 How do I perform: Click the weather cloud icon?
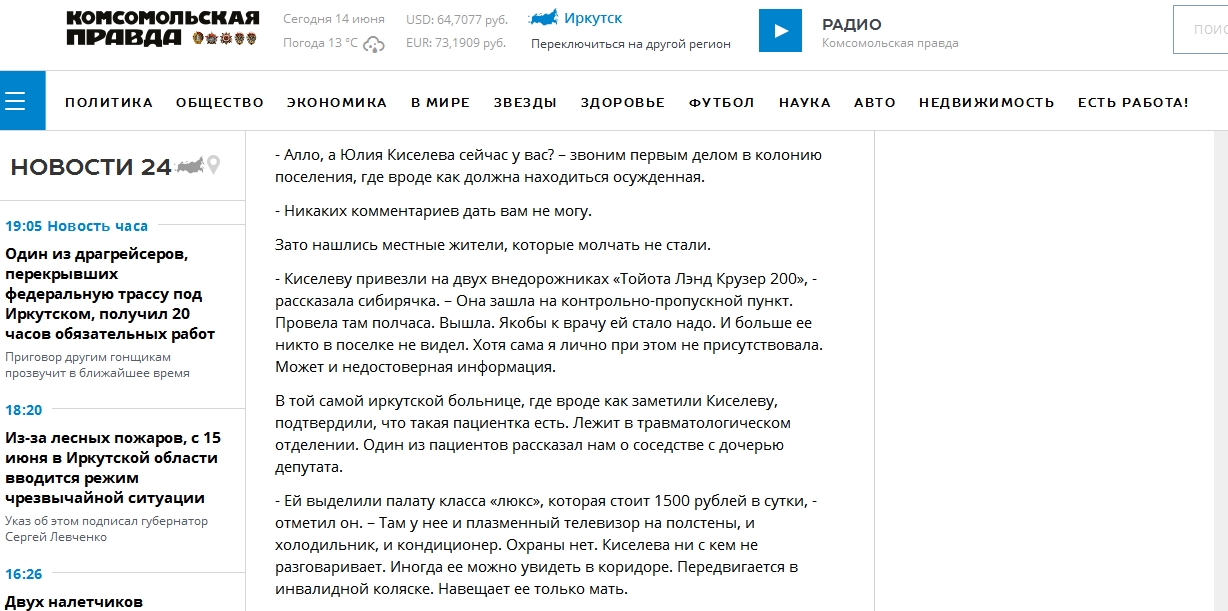(x=374, y=44)
